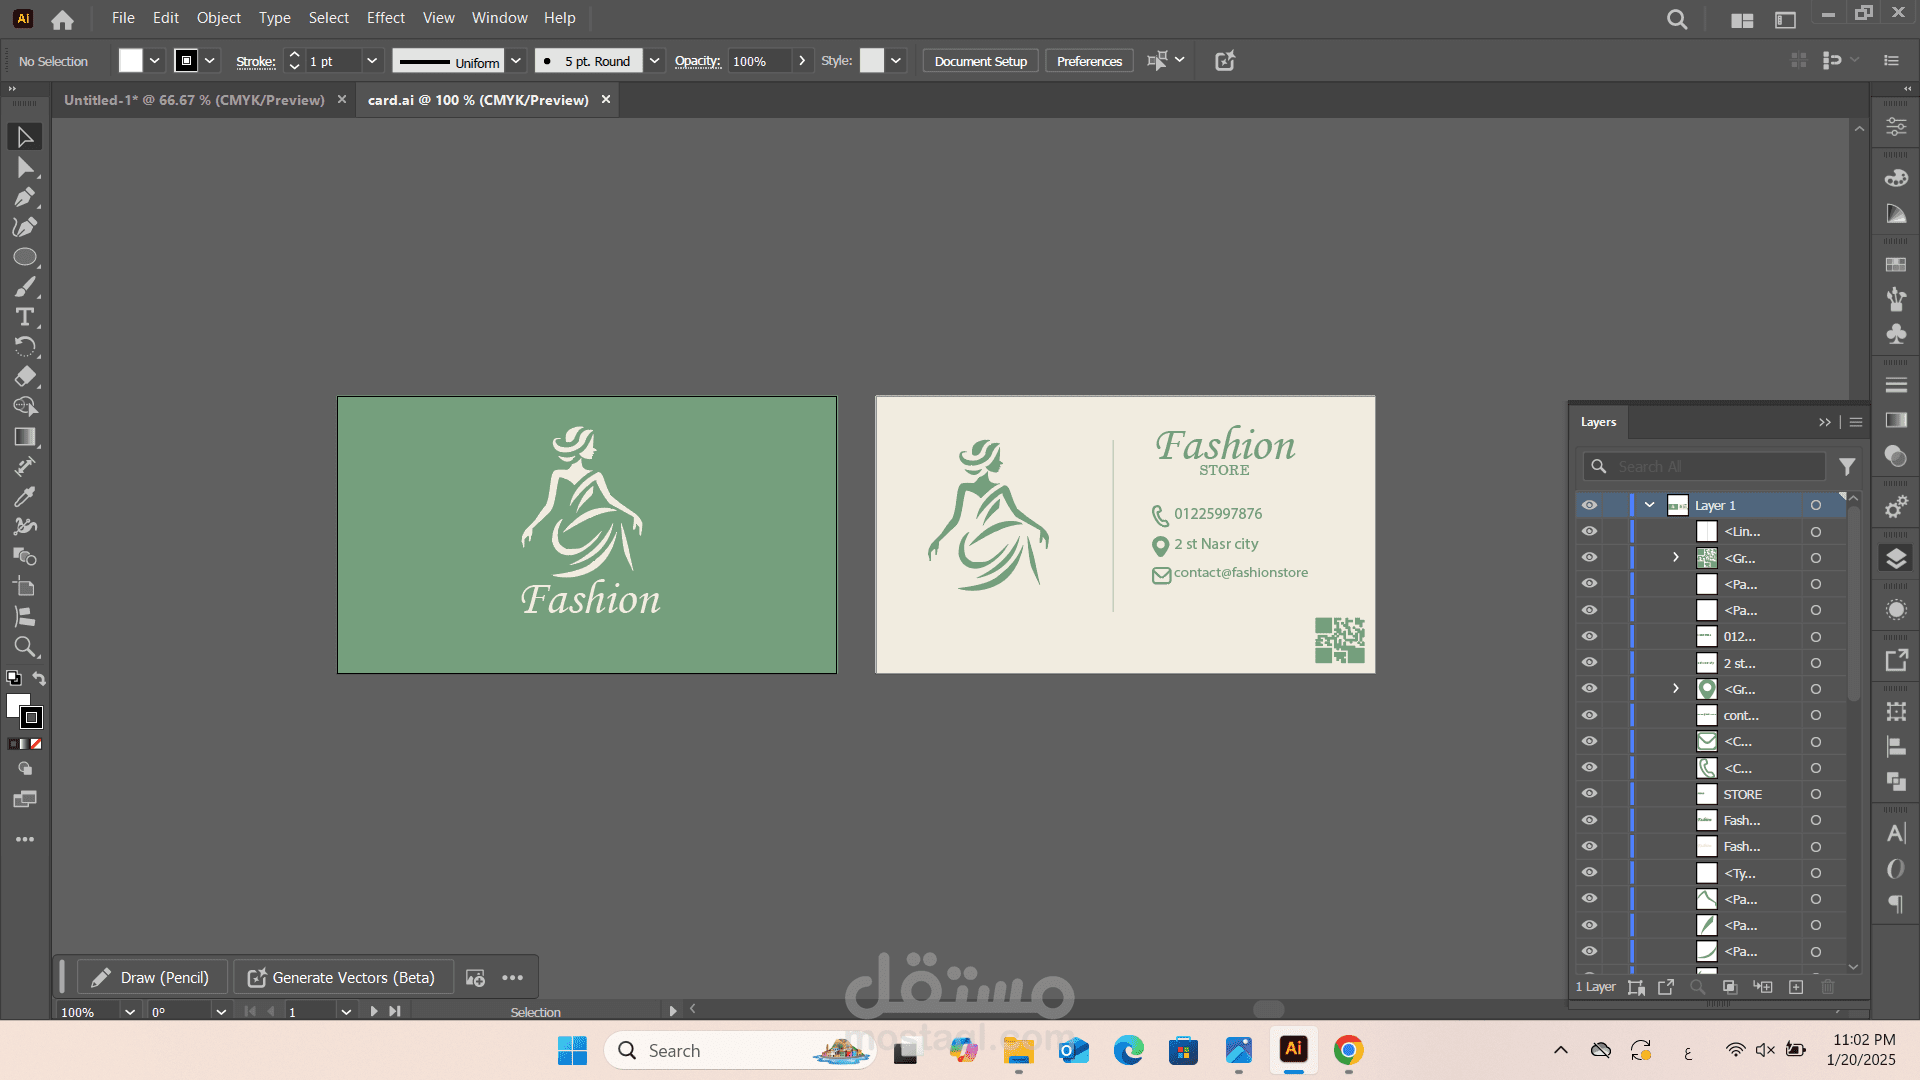Click the swap fill and stroke arrow
Image resolution: width=1920 pixels, height=1080 pixels.
[x=39, y=678]
